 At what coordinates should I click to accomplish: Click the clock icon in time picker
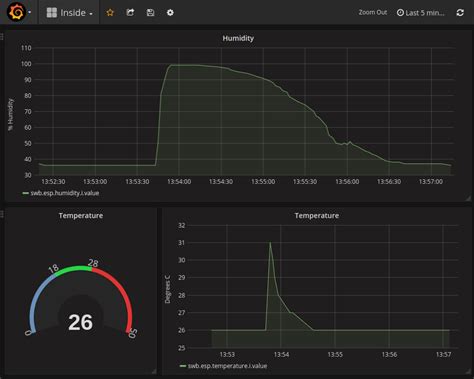coord(400,13)
